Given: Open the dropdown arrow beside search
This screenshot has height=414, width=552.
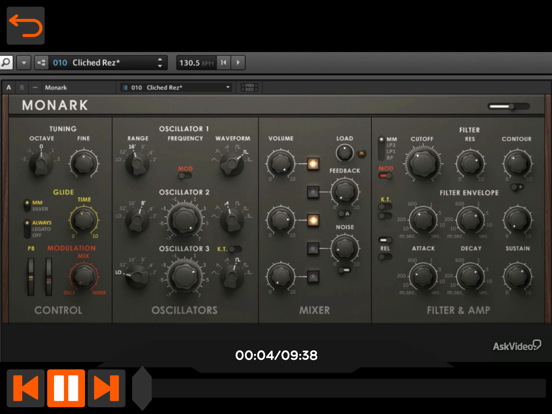Looking at the screenshot, I should 24,63.
